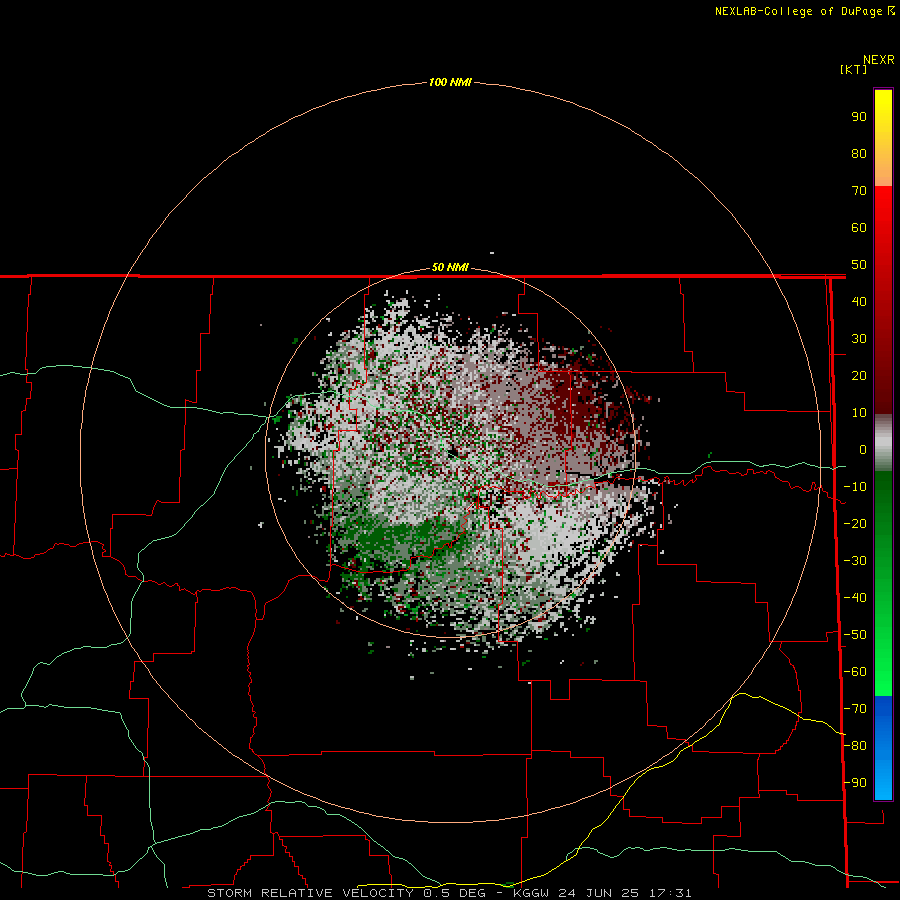Click the gray zero-velocity segment of colorbar
900x900 pixels.
tap(883, 443)
